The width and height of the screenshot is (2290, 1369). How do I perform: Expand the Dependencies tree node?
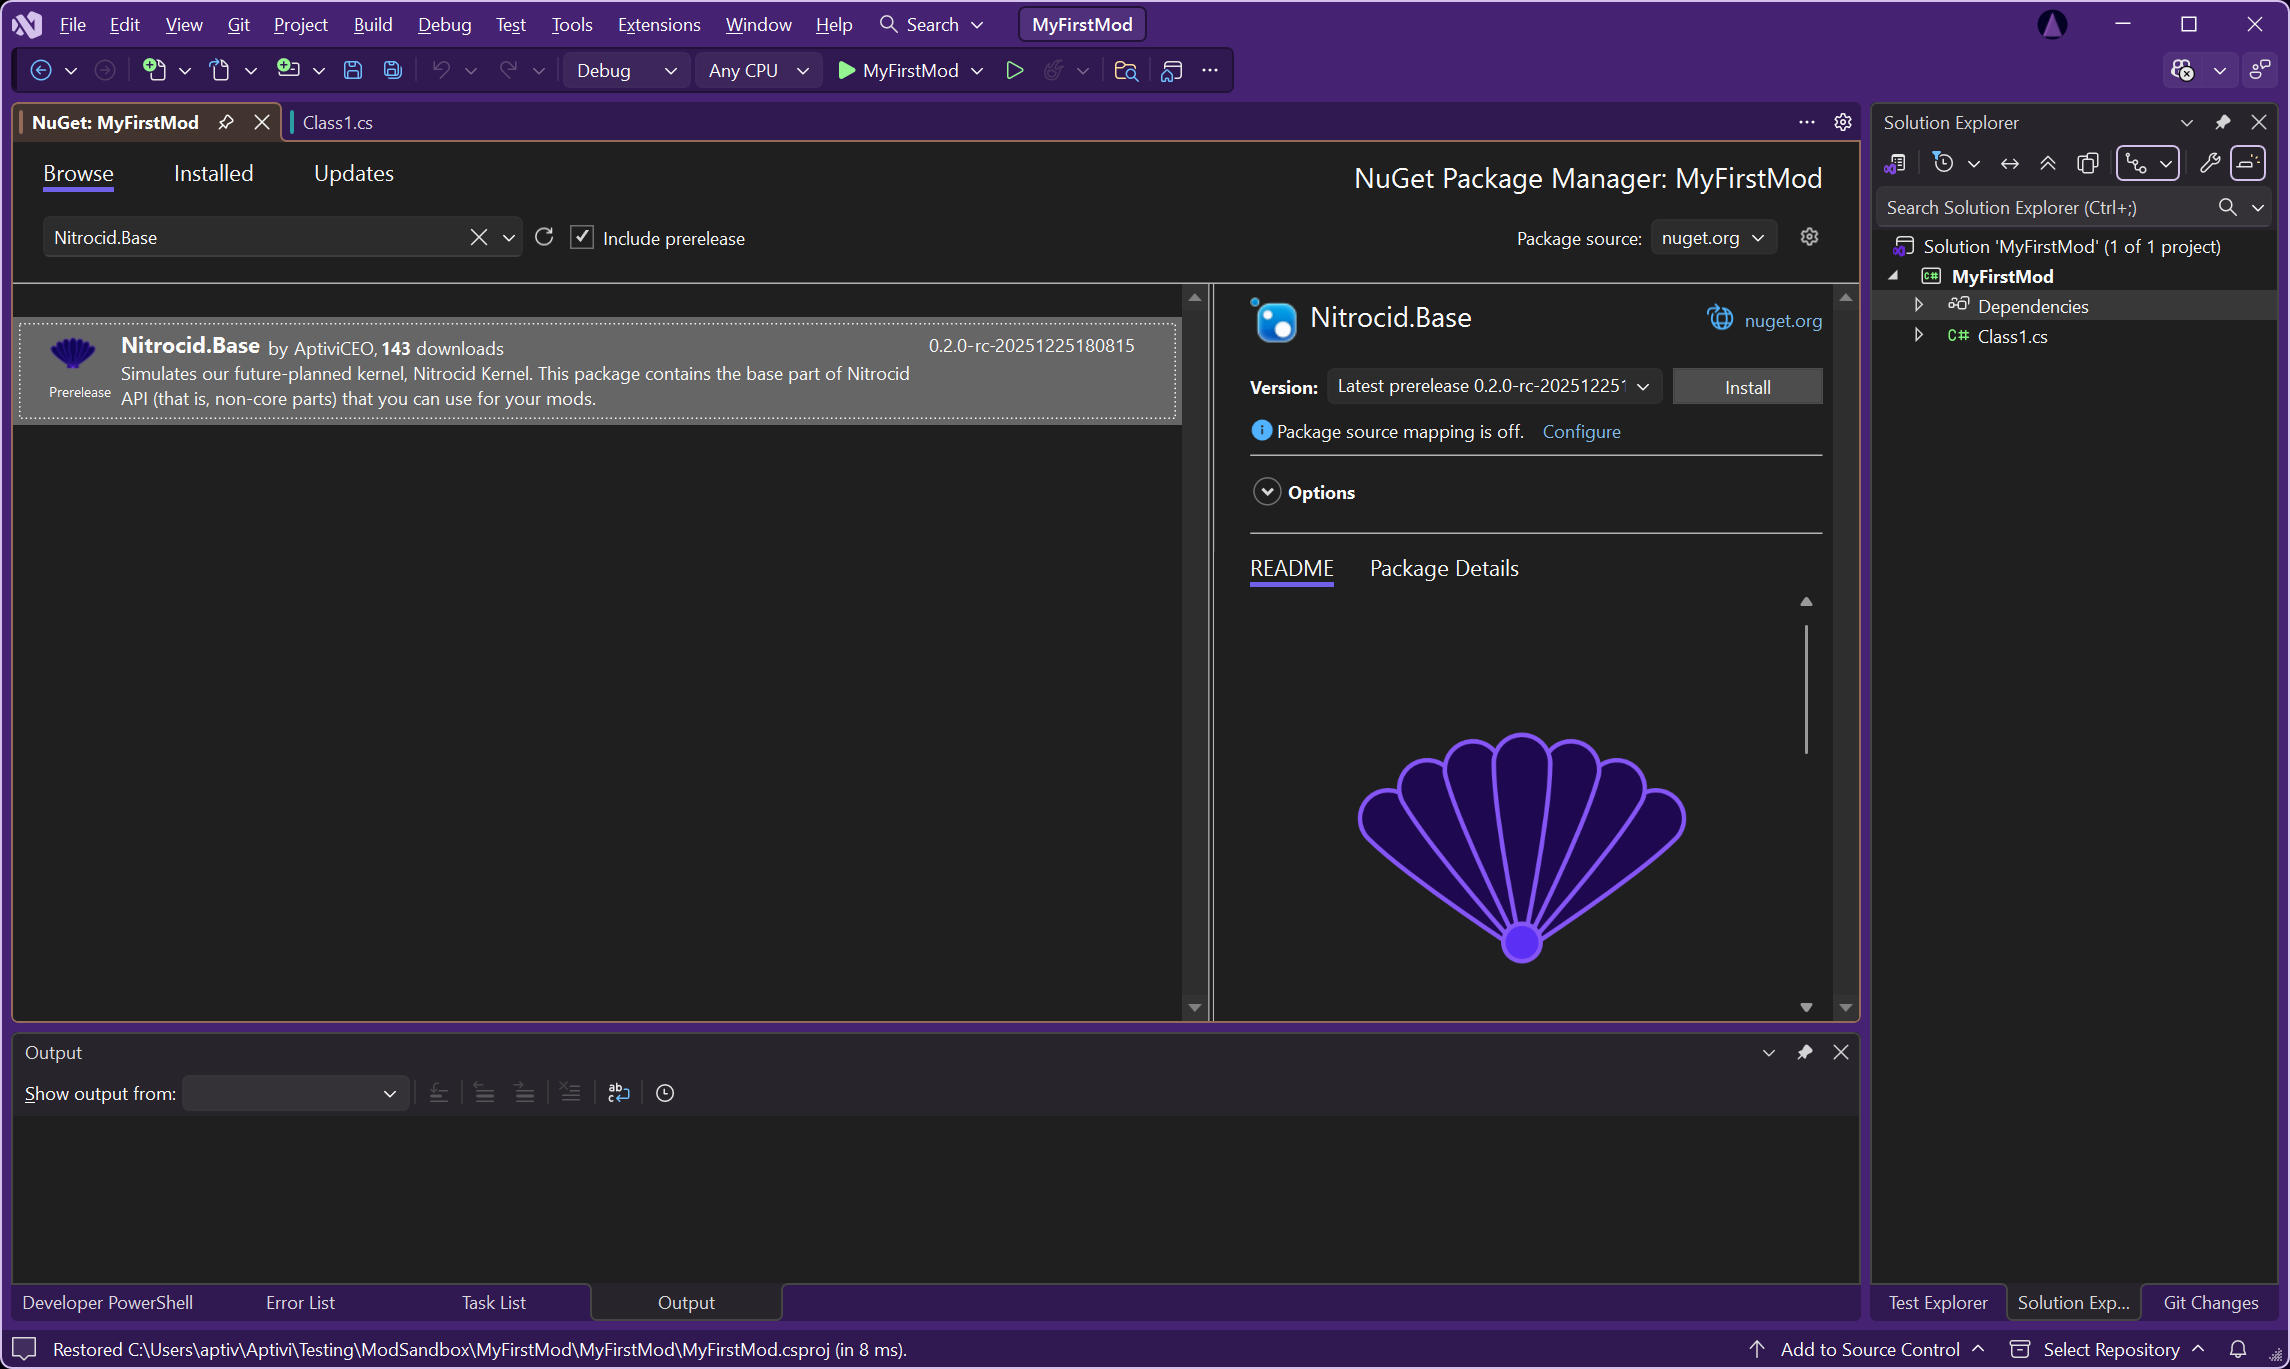point(1918,305)
